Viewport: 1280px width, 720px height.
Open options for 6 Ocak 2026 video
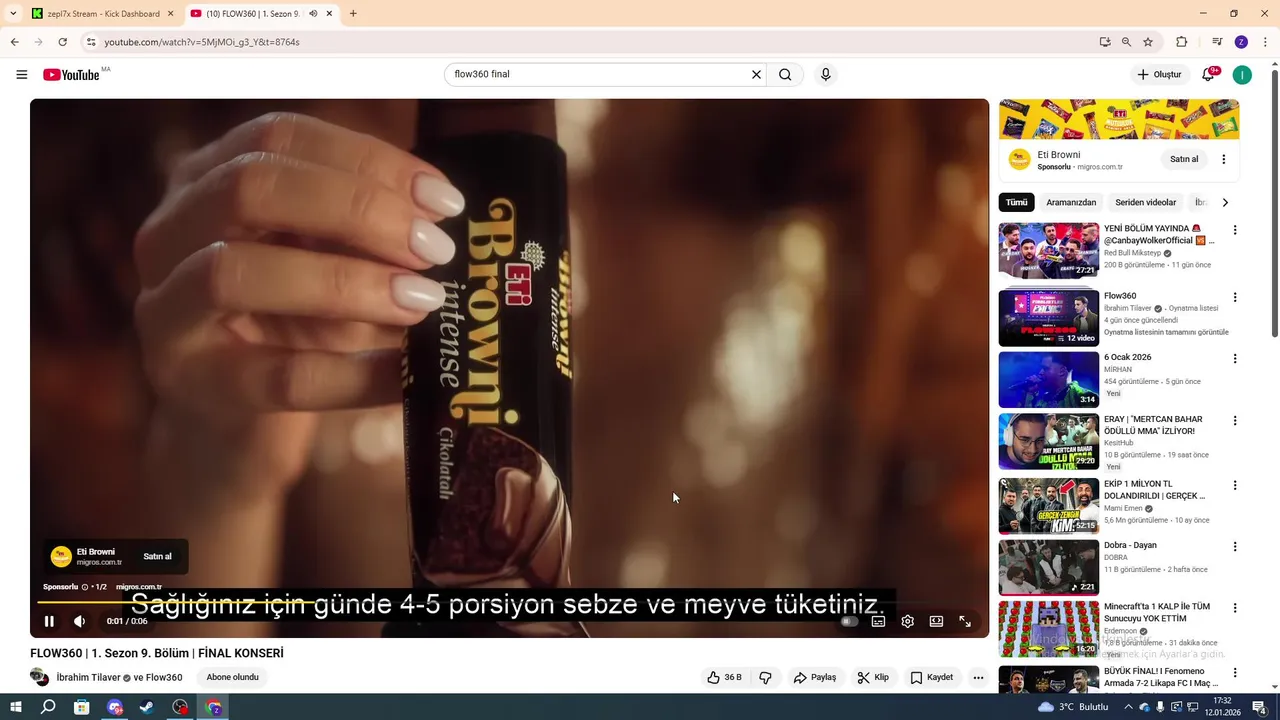[x=1235, y=358]
